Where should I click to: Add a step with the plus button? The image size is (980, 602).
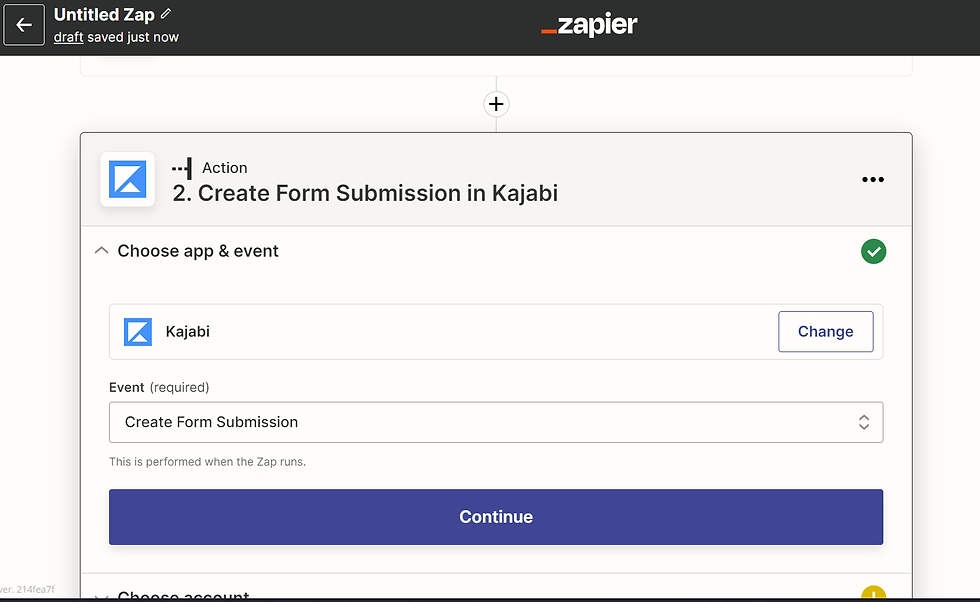pos(496,104)
